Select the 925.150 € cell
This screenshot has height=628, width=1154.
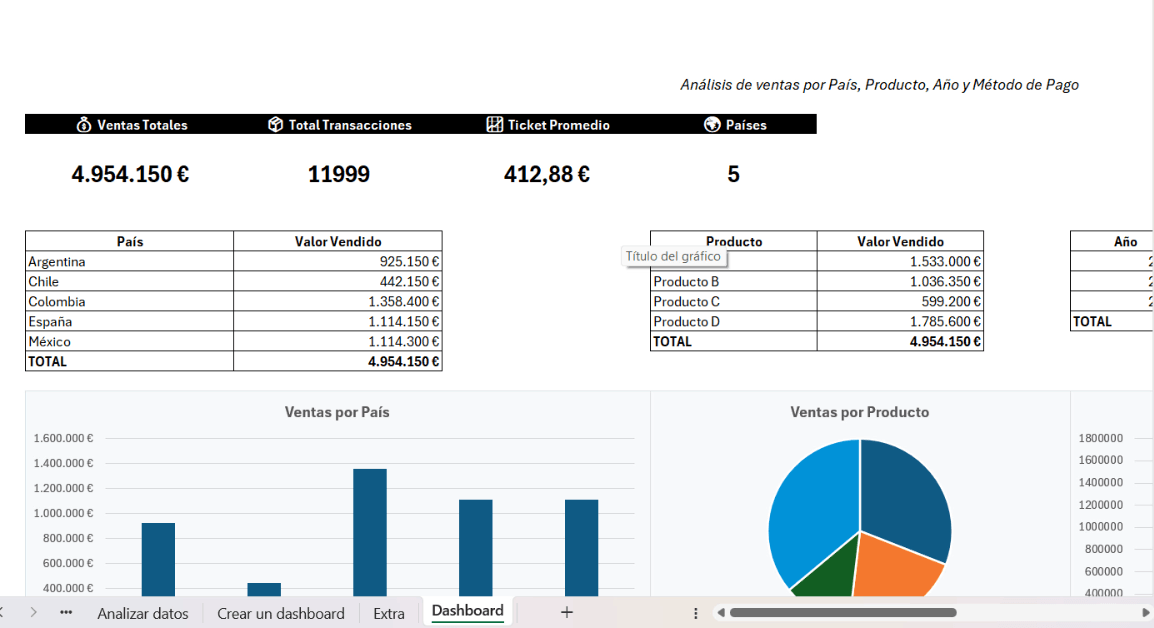[338, 261]
